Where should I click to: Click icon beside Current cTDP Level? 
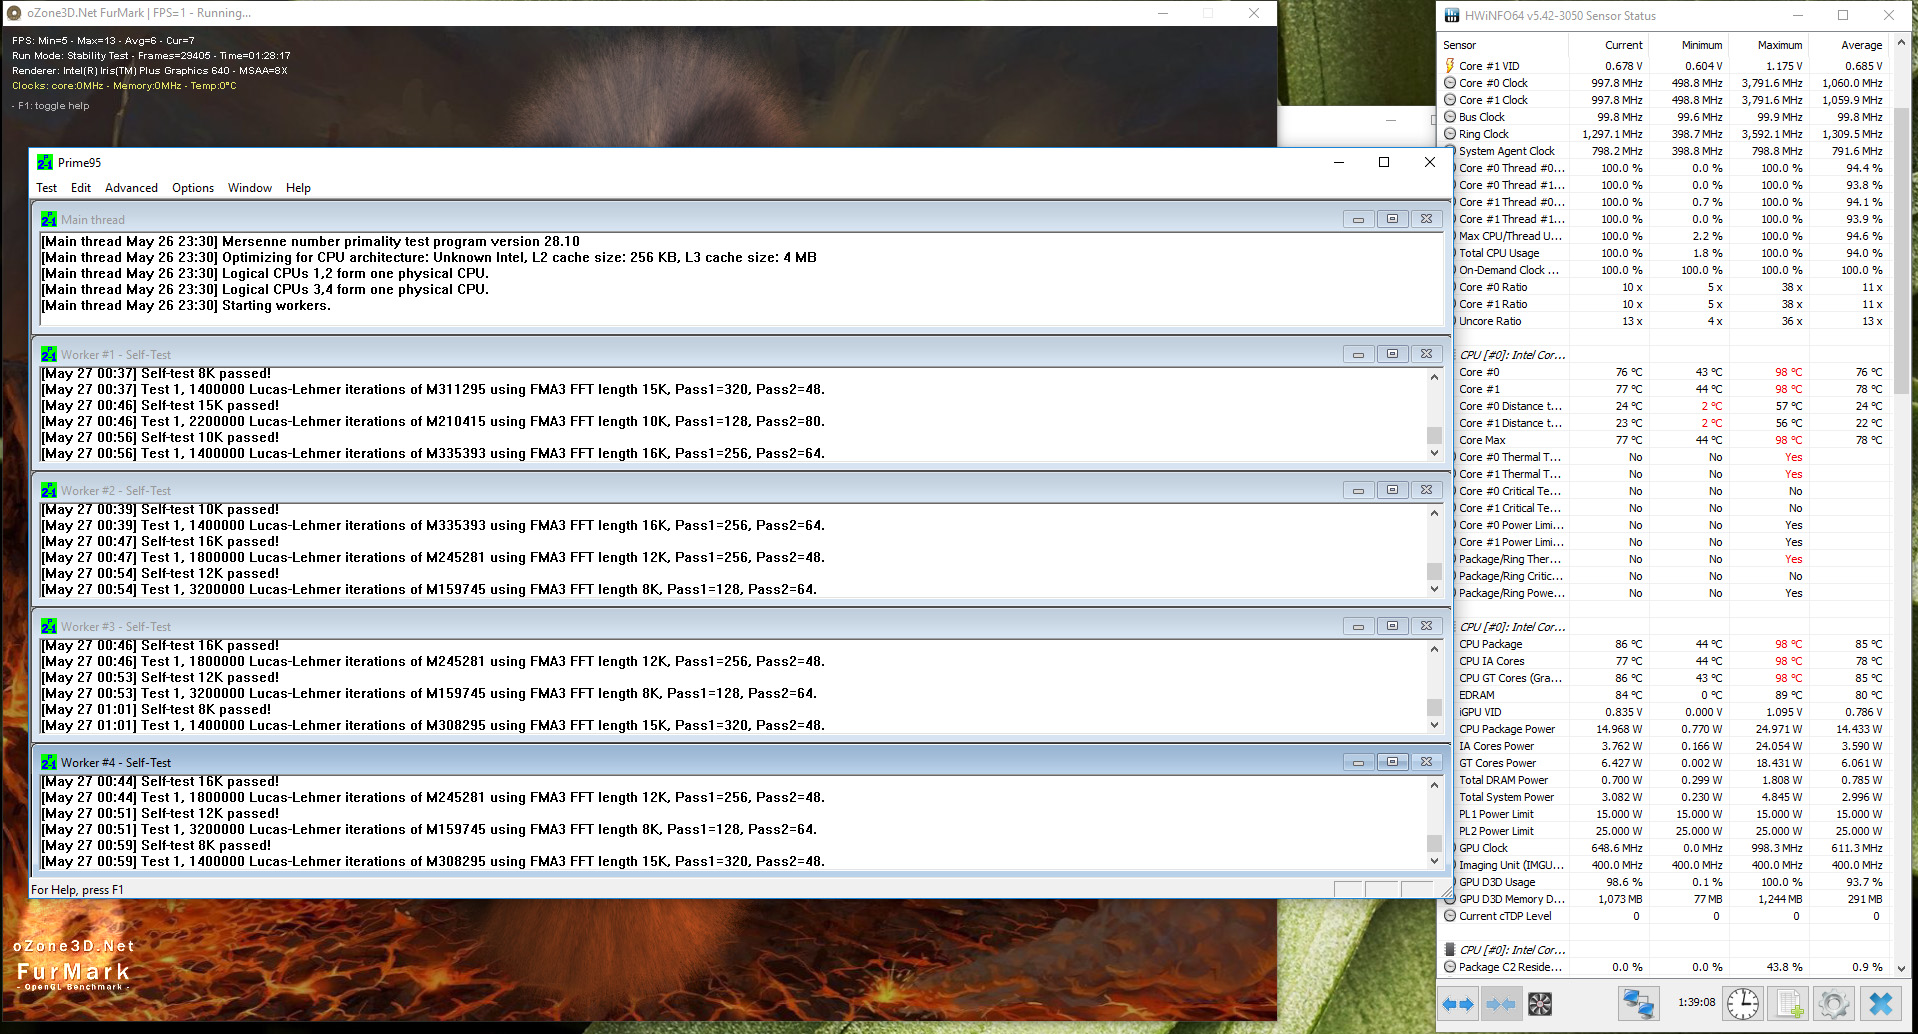click(x=1450, y=916)
